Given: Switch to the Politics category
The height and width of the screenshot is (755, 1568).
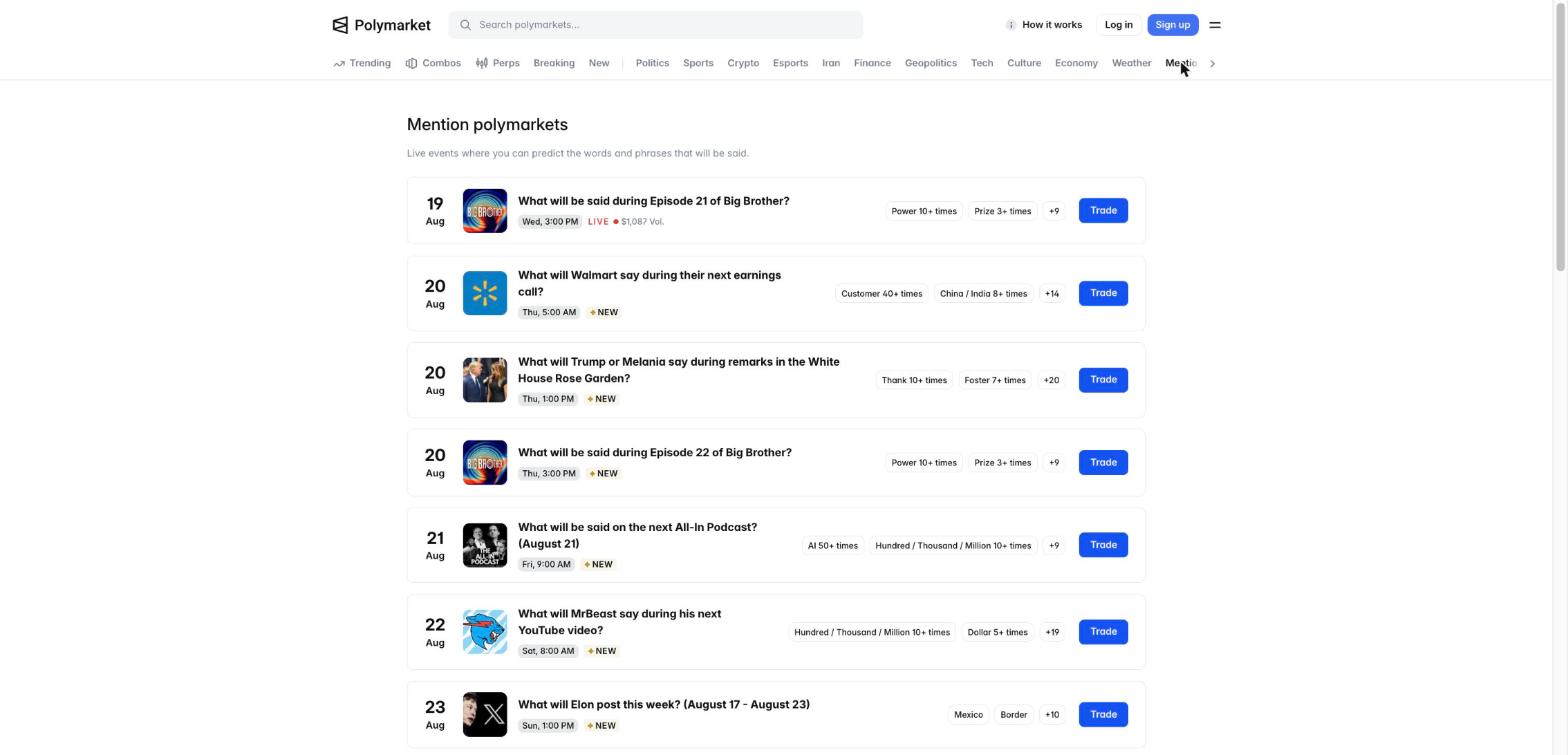Looking at the screenshot, I should [x=652, y=63].
